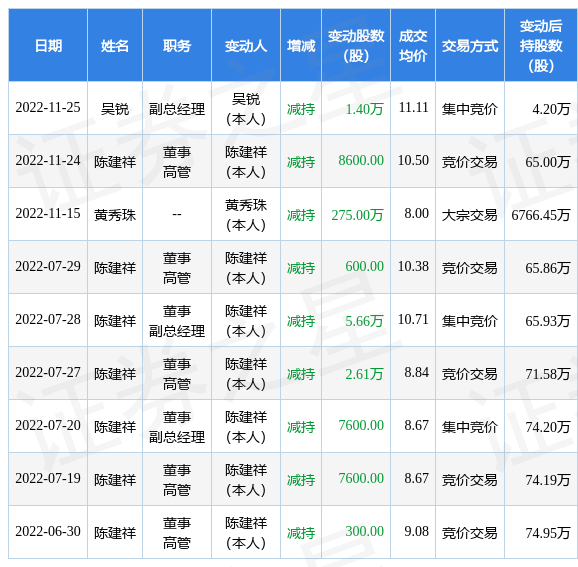This screenshot has height=567, width=578.
Task: Click 黄秀珠 in the name column
Action: pos(115,215)
